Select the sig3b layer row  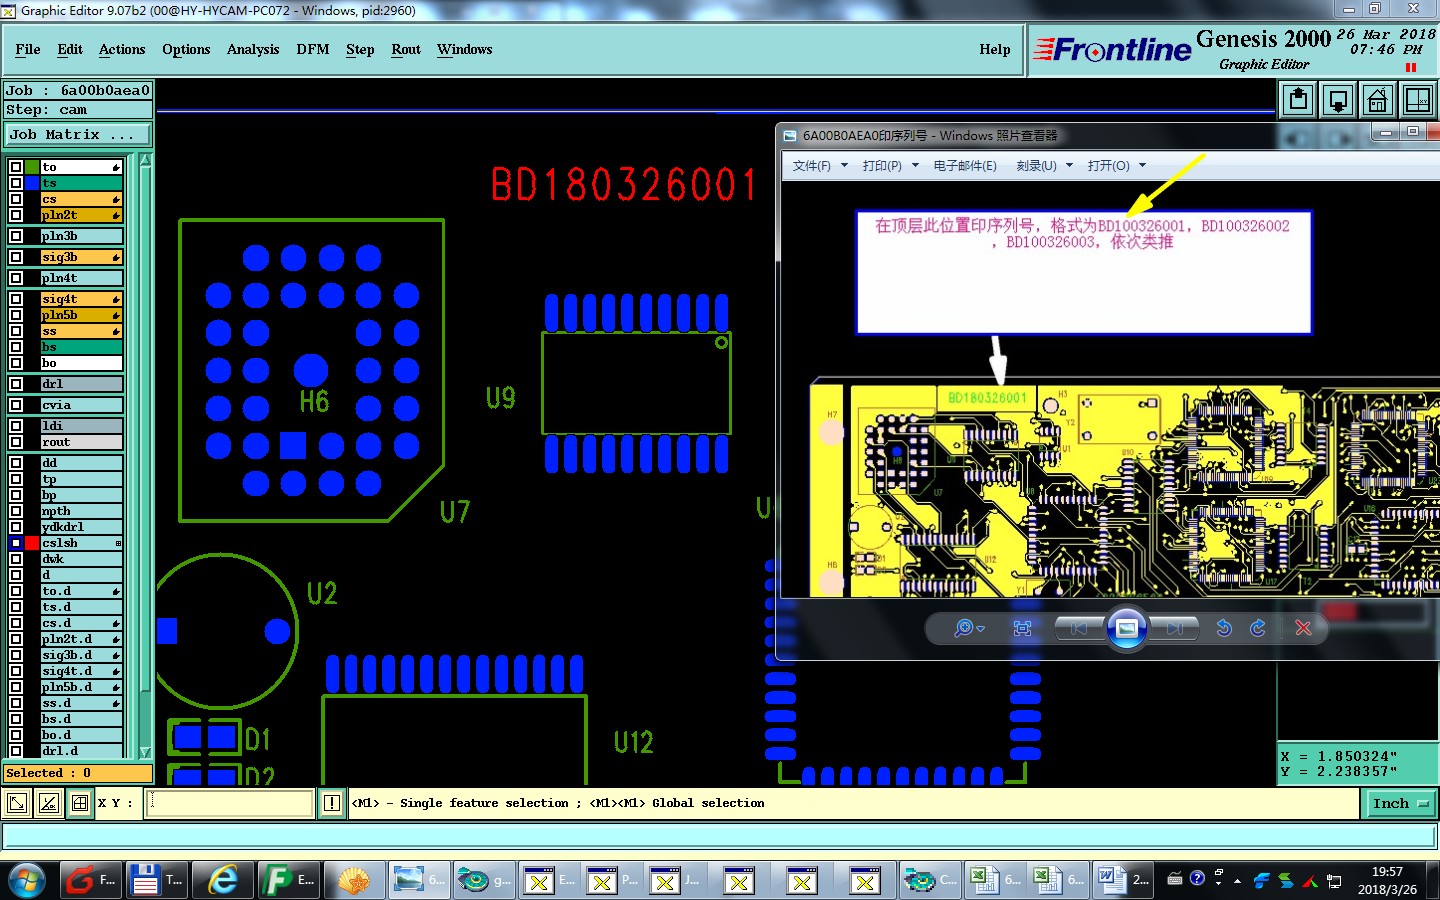pos(81,257)
